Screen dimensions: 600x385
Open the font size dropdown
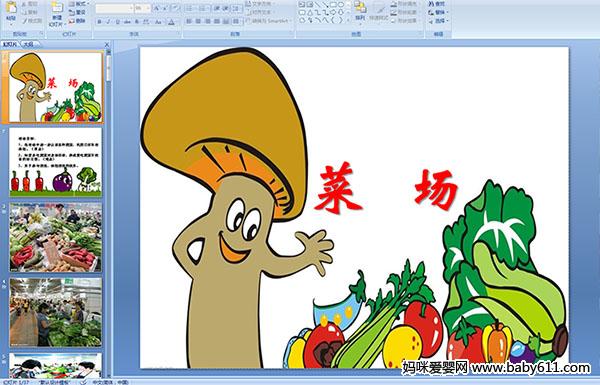click(x=143, y=8)
